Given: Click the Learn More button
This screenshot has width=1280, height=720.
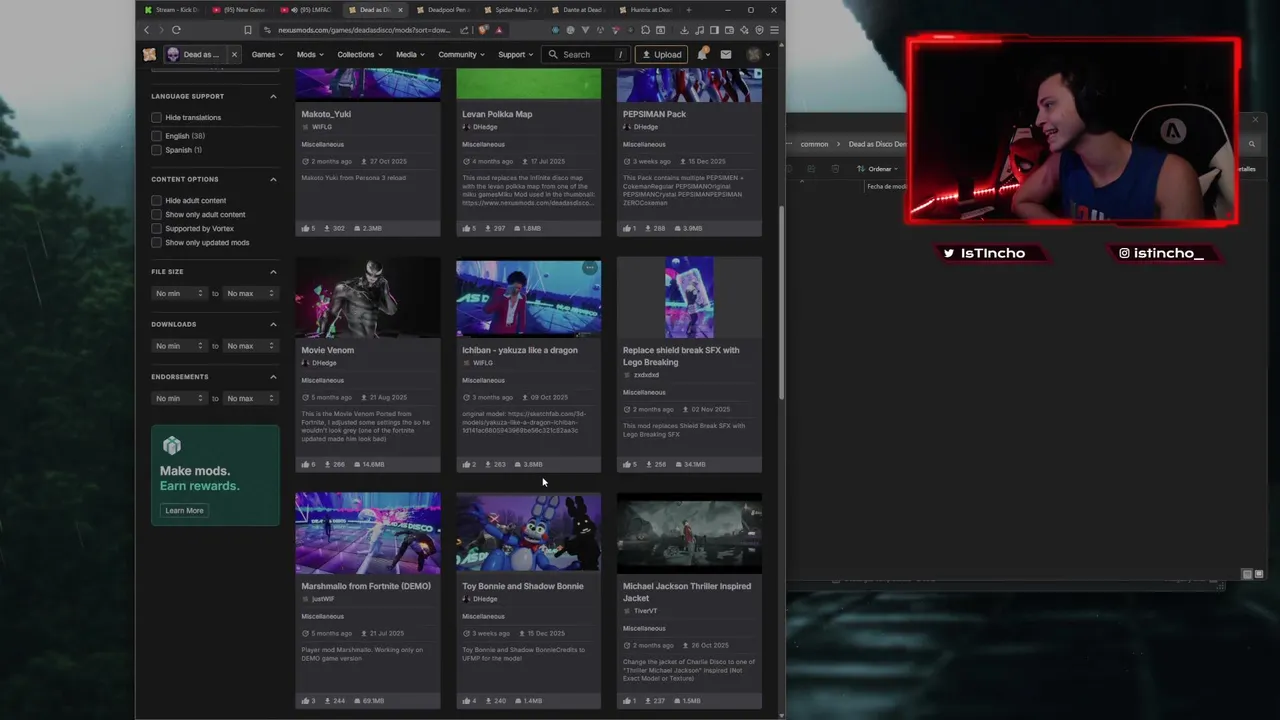Looking at the screenshot, I should [184, 510].
